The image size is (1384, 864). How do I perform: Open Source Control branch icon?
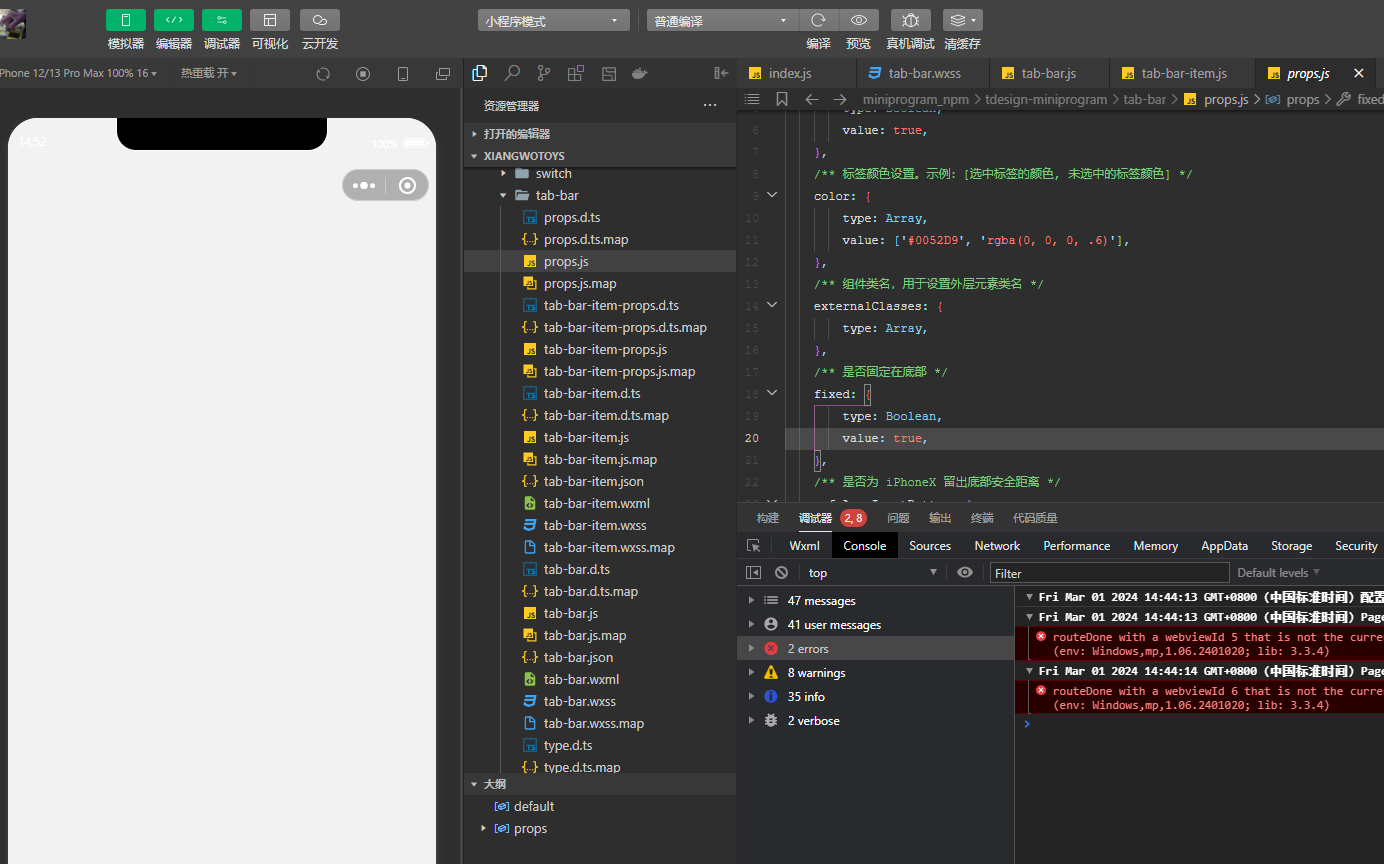544,73
